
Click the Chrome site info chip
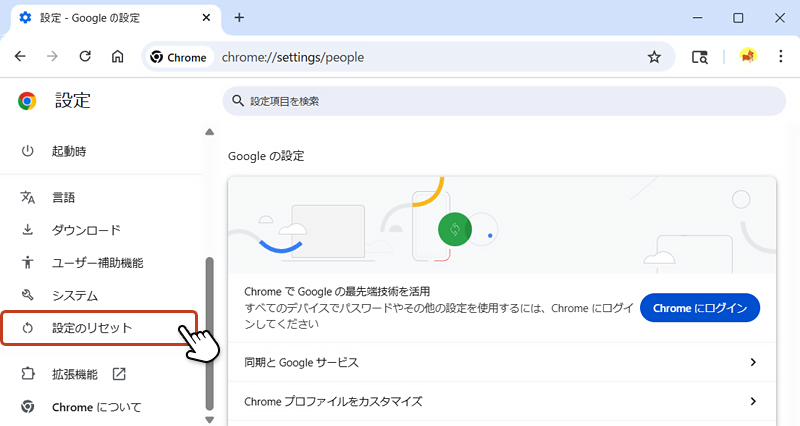[178, 57]
